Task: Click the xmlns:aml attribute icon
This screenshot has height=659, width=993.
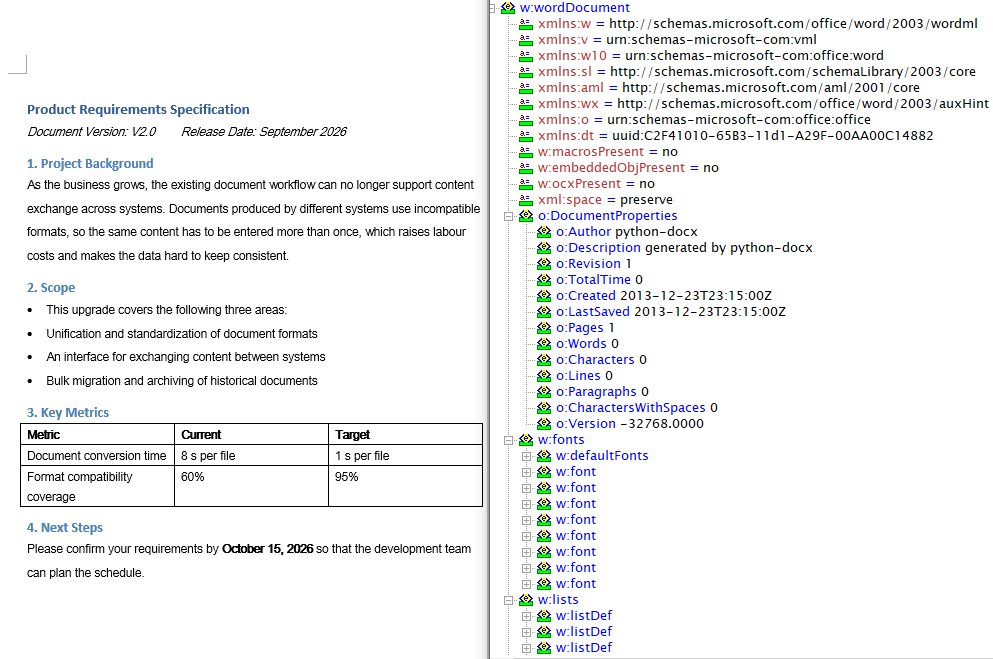Action: [x=526, y=88]
